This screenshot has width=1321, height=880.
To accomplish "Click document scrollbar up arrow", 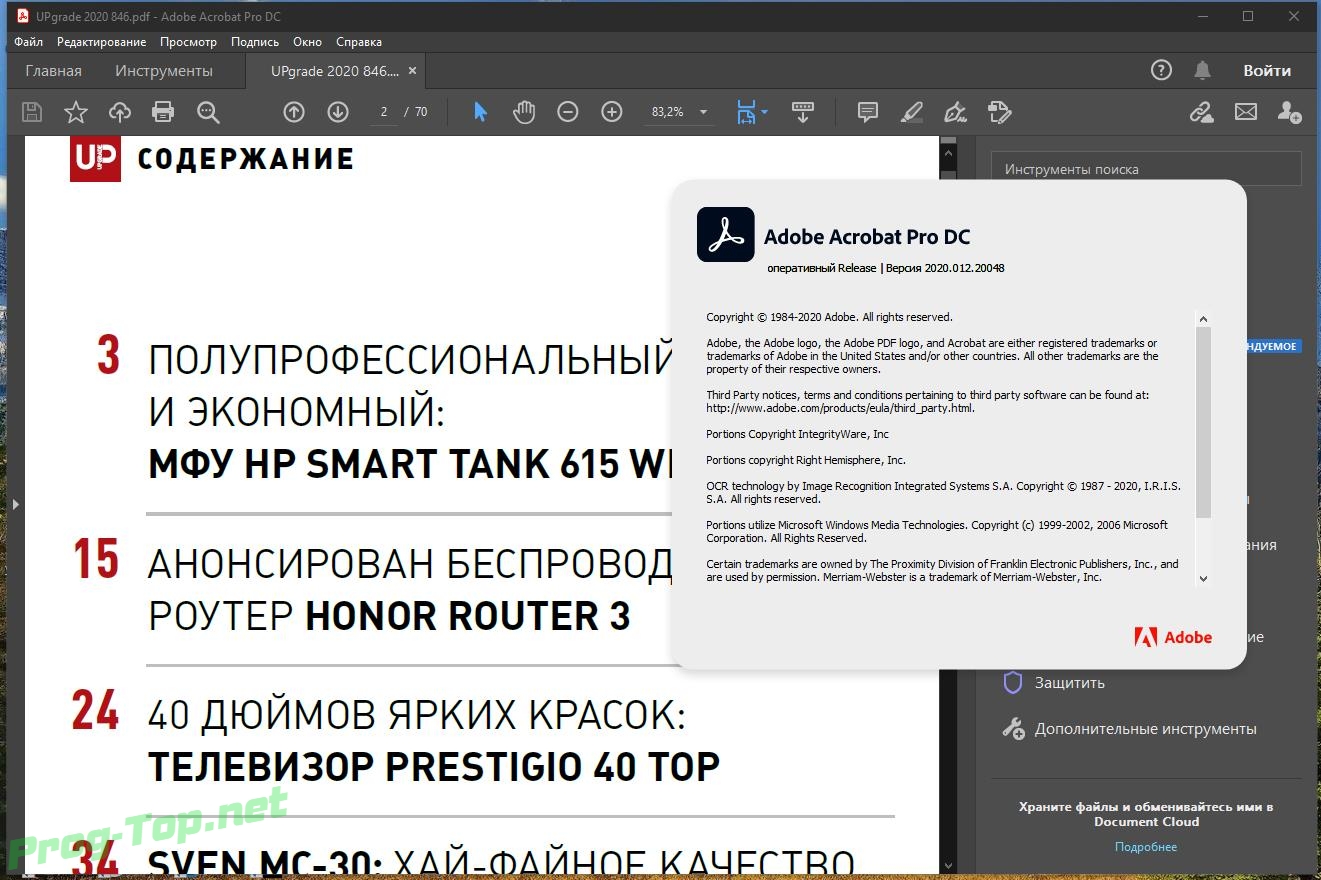I will click(948, 155).
